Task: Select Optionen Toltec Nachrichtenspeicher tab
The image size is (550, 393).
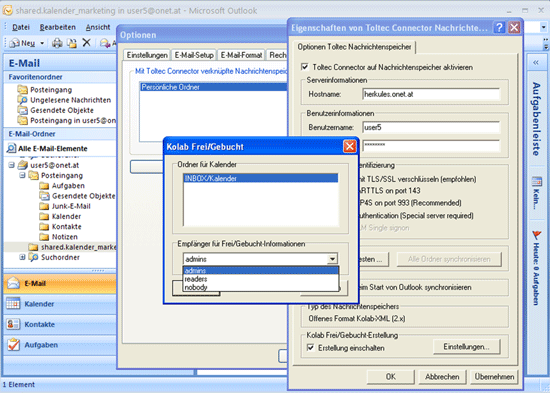Action: click(x=355, y=47)
